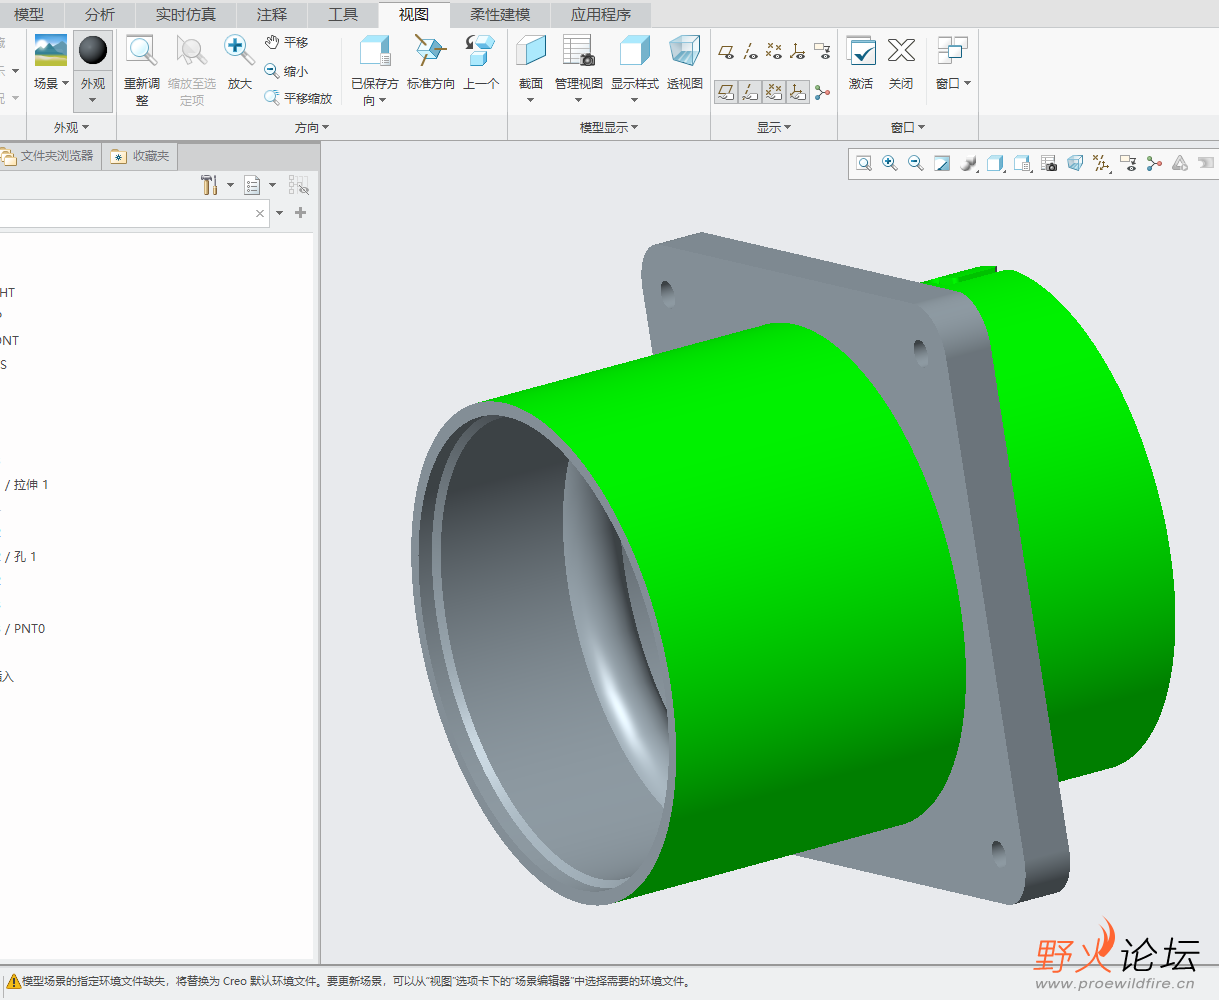
Task: Click the perspective view icon in graphics toolbar
Action: (x=1075, y=163)
